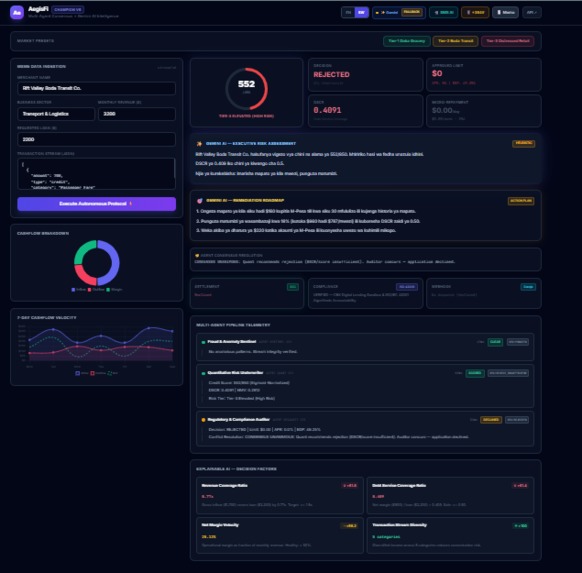Click the Fraud & Anomaly Sentinel status dot
Image resolution: width=582 pixels, height=573 pixels.
click(x=203, y=342)
